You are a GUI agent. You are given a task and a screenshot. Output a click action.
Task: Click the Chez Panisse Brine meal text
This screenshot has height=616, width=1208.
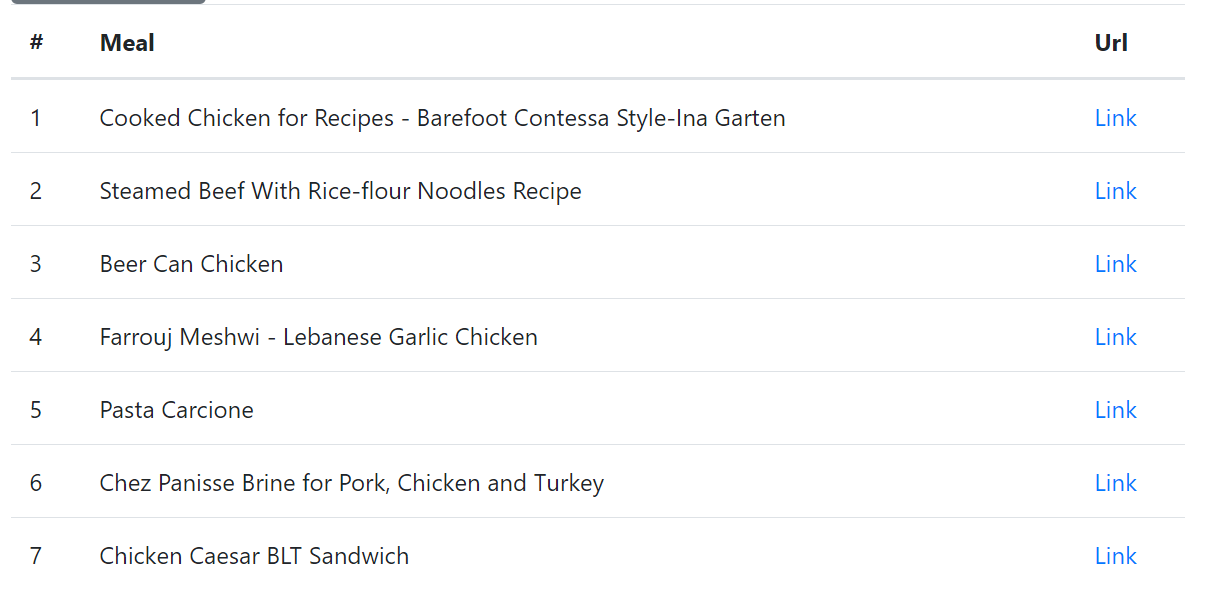click(352, 483)
